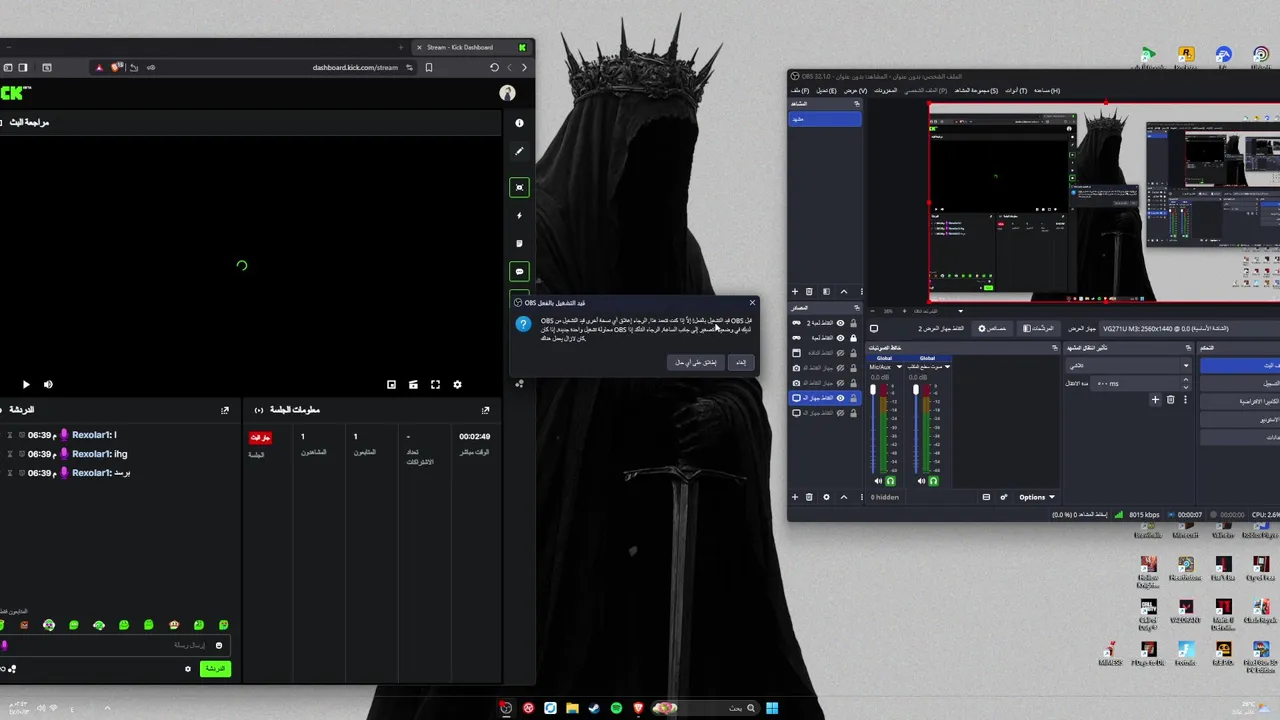
Task: Click the launch anyway button in OBS dialog
Action: 696,362
